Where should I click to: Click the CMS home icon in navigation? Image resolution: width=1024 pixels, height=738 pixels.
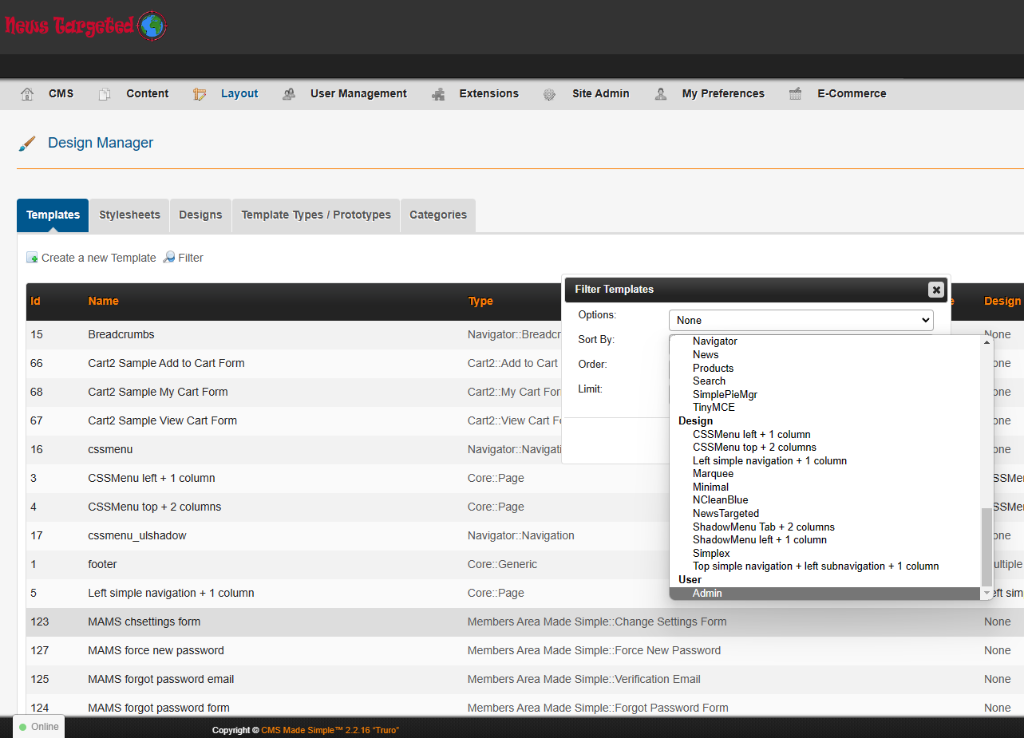[x=28, y=94]
